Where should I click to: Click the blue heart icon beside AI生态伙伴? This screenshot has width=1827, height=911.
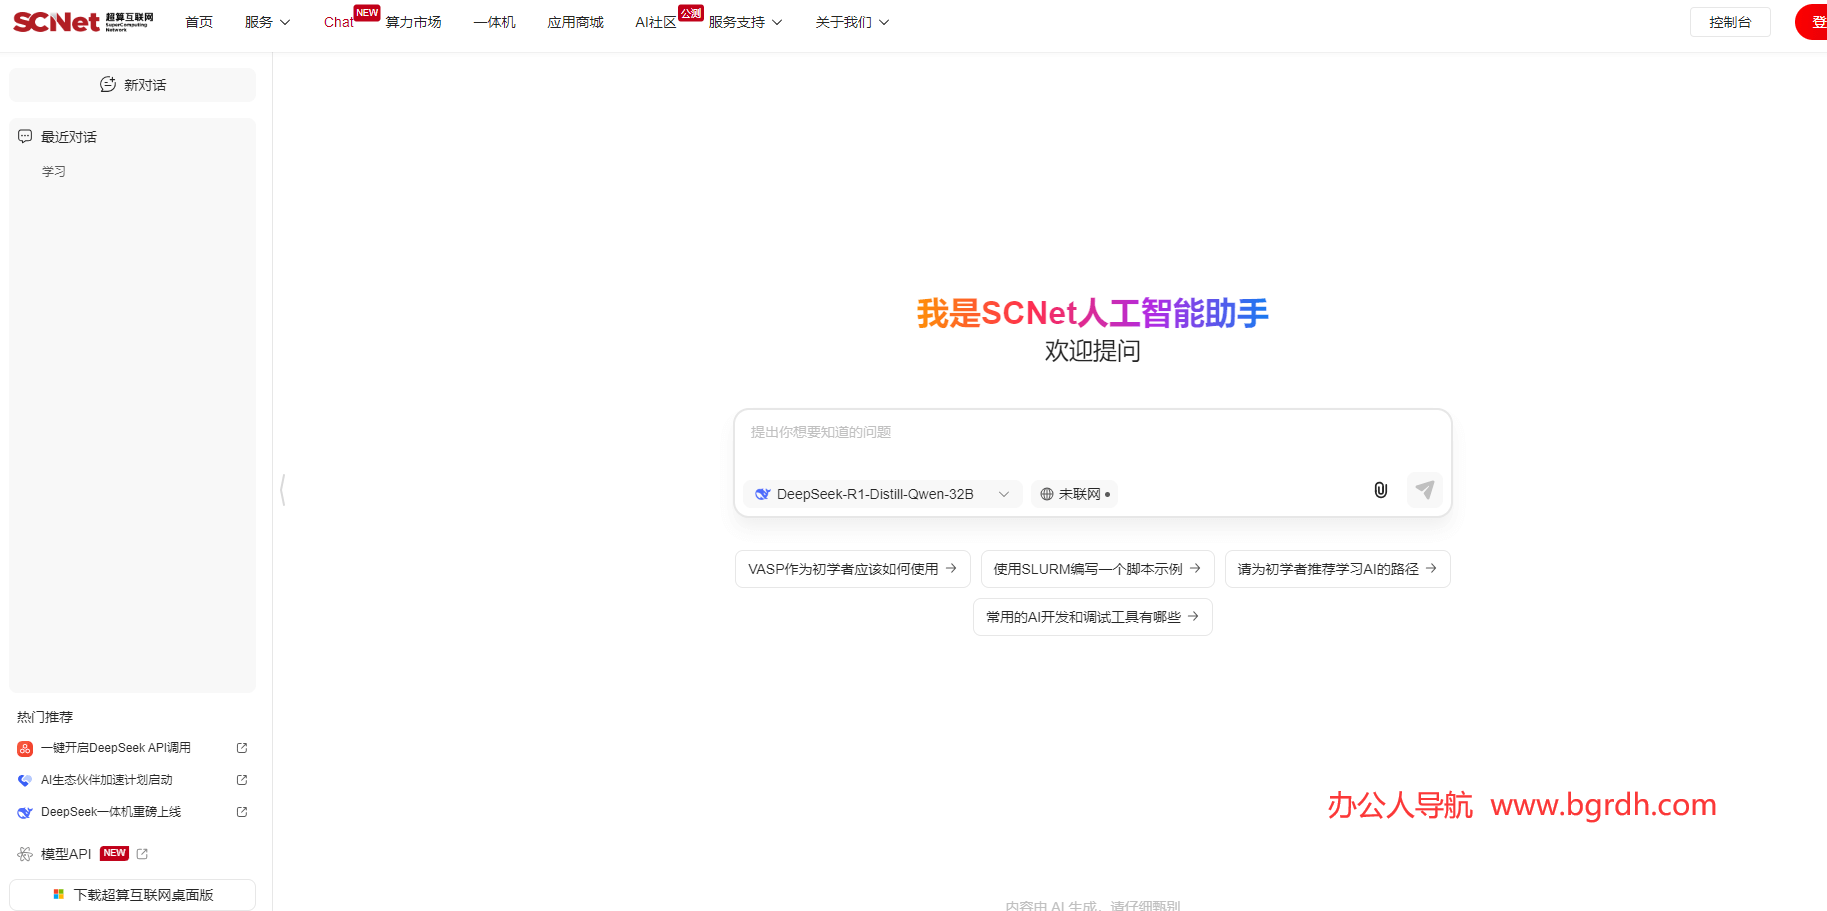coord(25,780)
